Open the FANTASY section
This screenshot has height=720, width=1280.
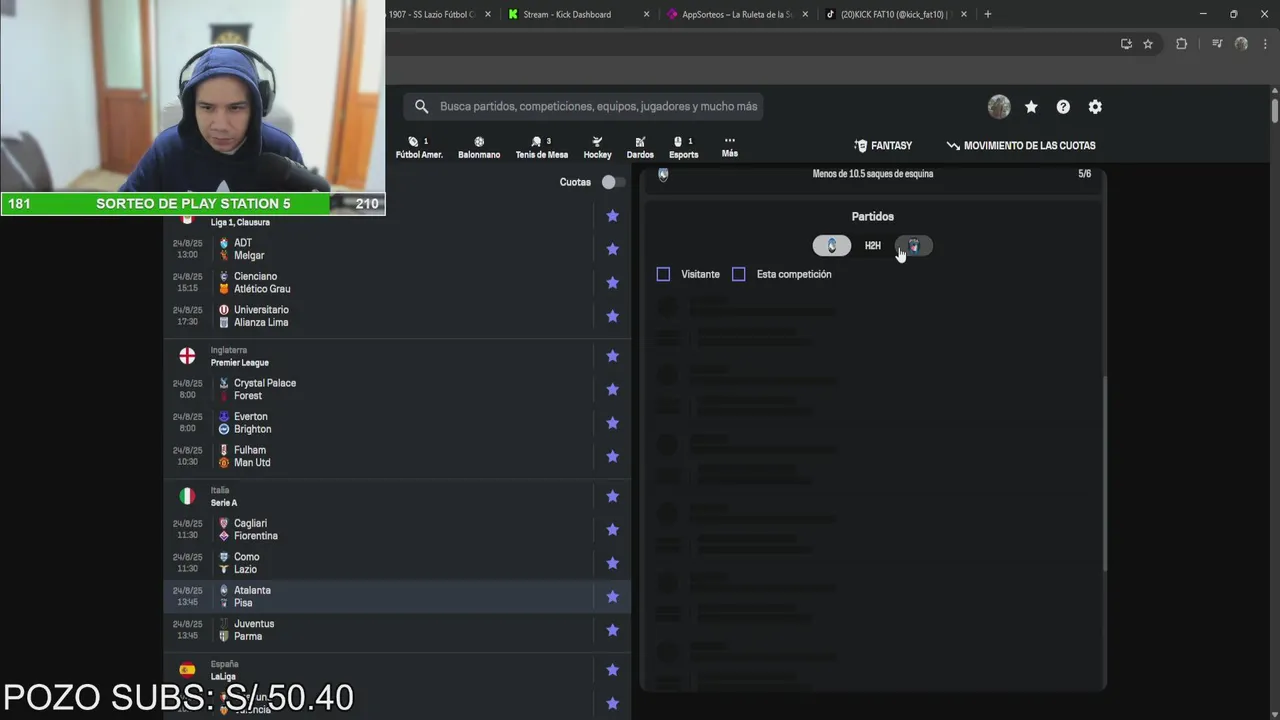point(883,146)
